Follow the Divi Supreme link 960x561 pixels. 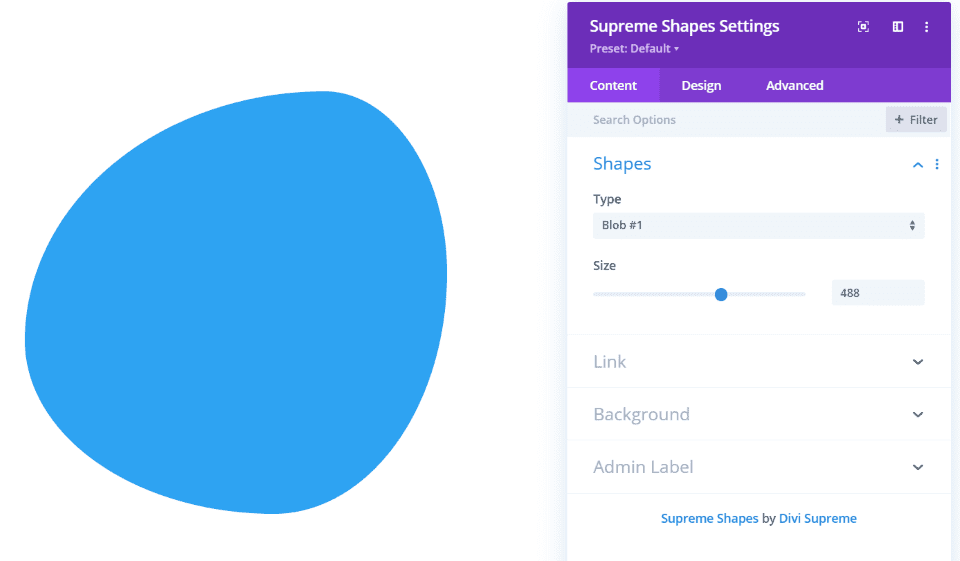click(x=817, y=519)
